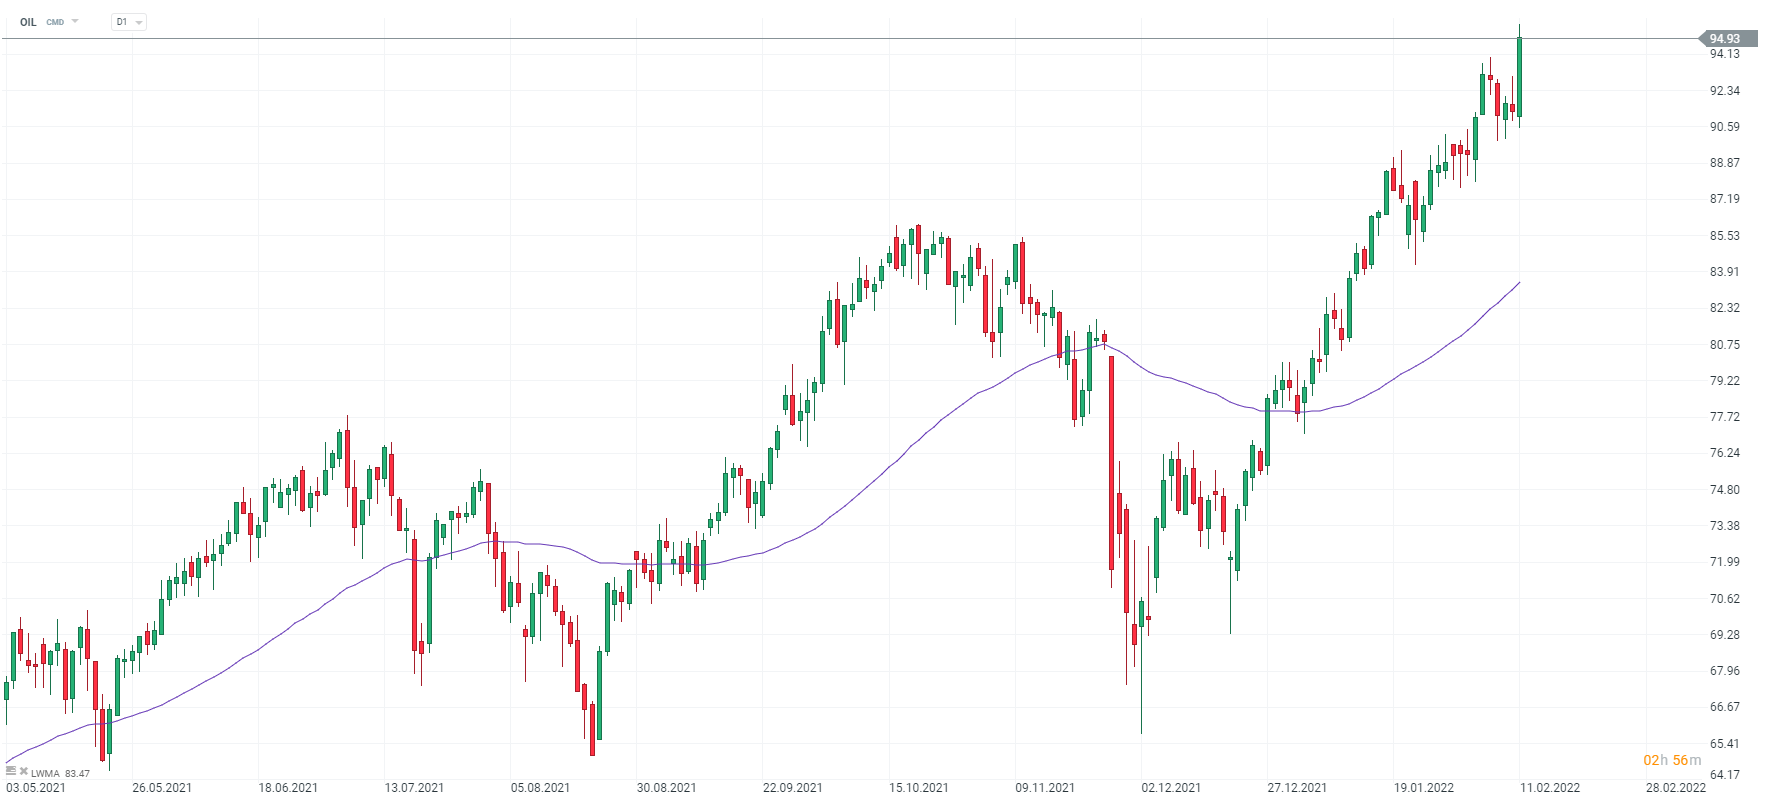
Task: Click the 02.12.2021 date label
Action: pos(1171,788)
